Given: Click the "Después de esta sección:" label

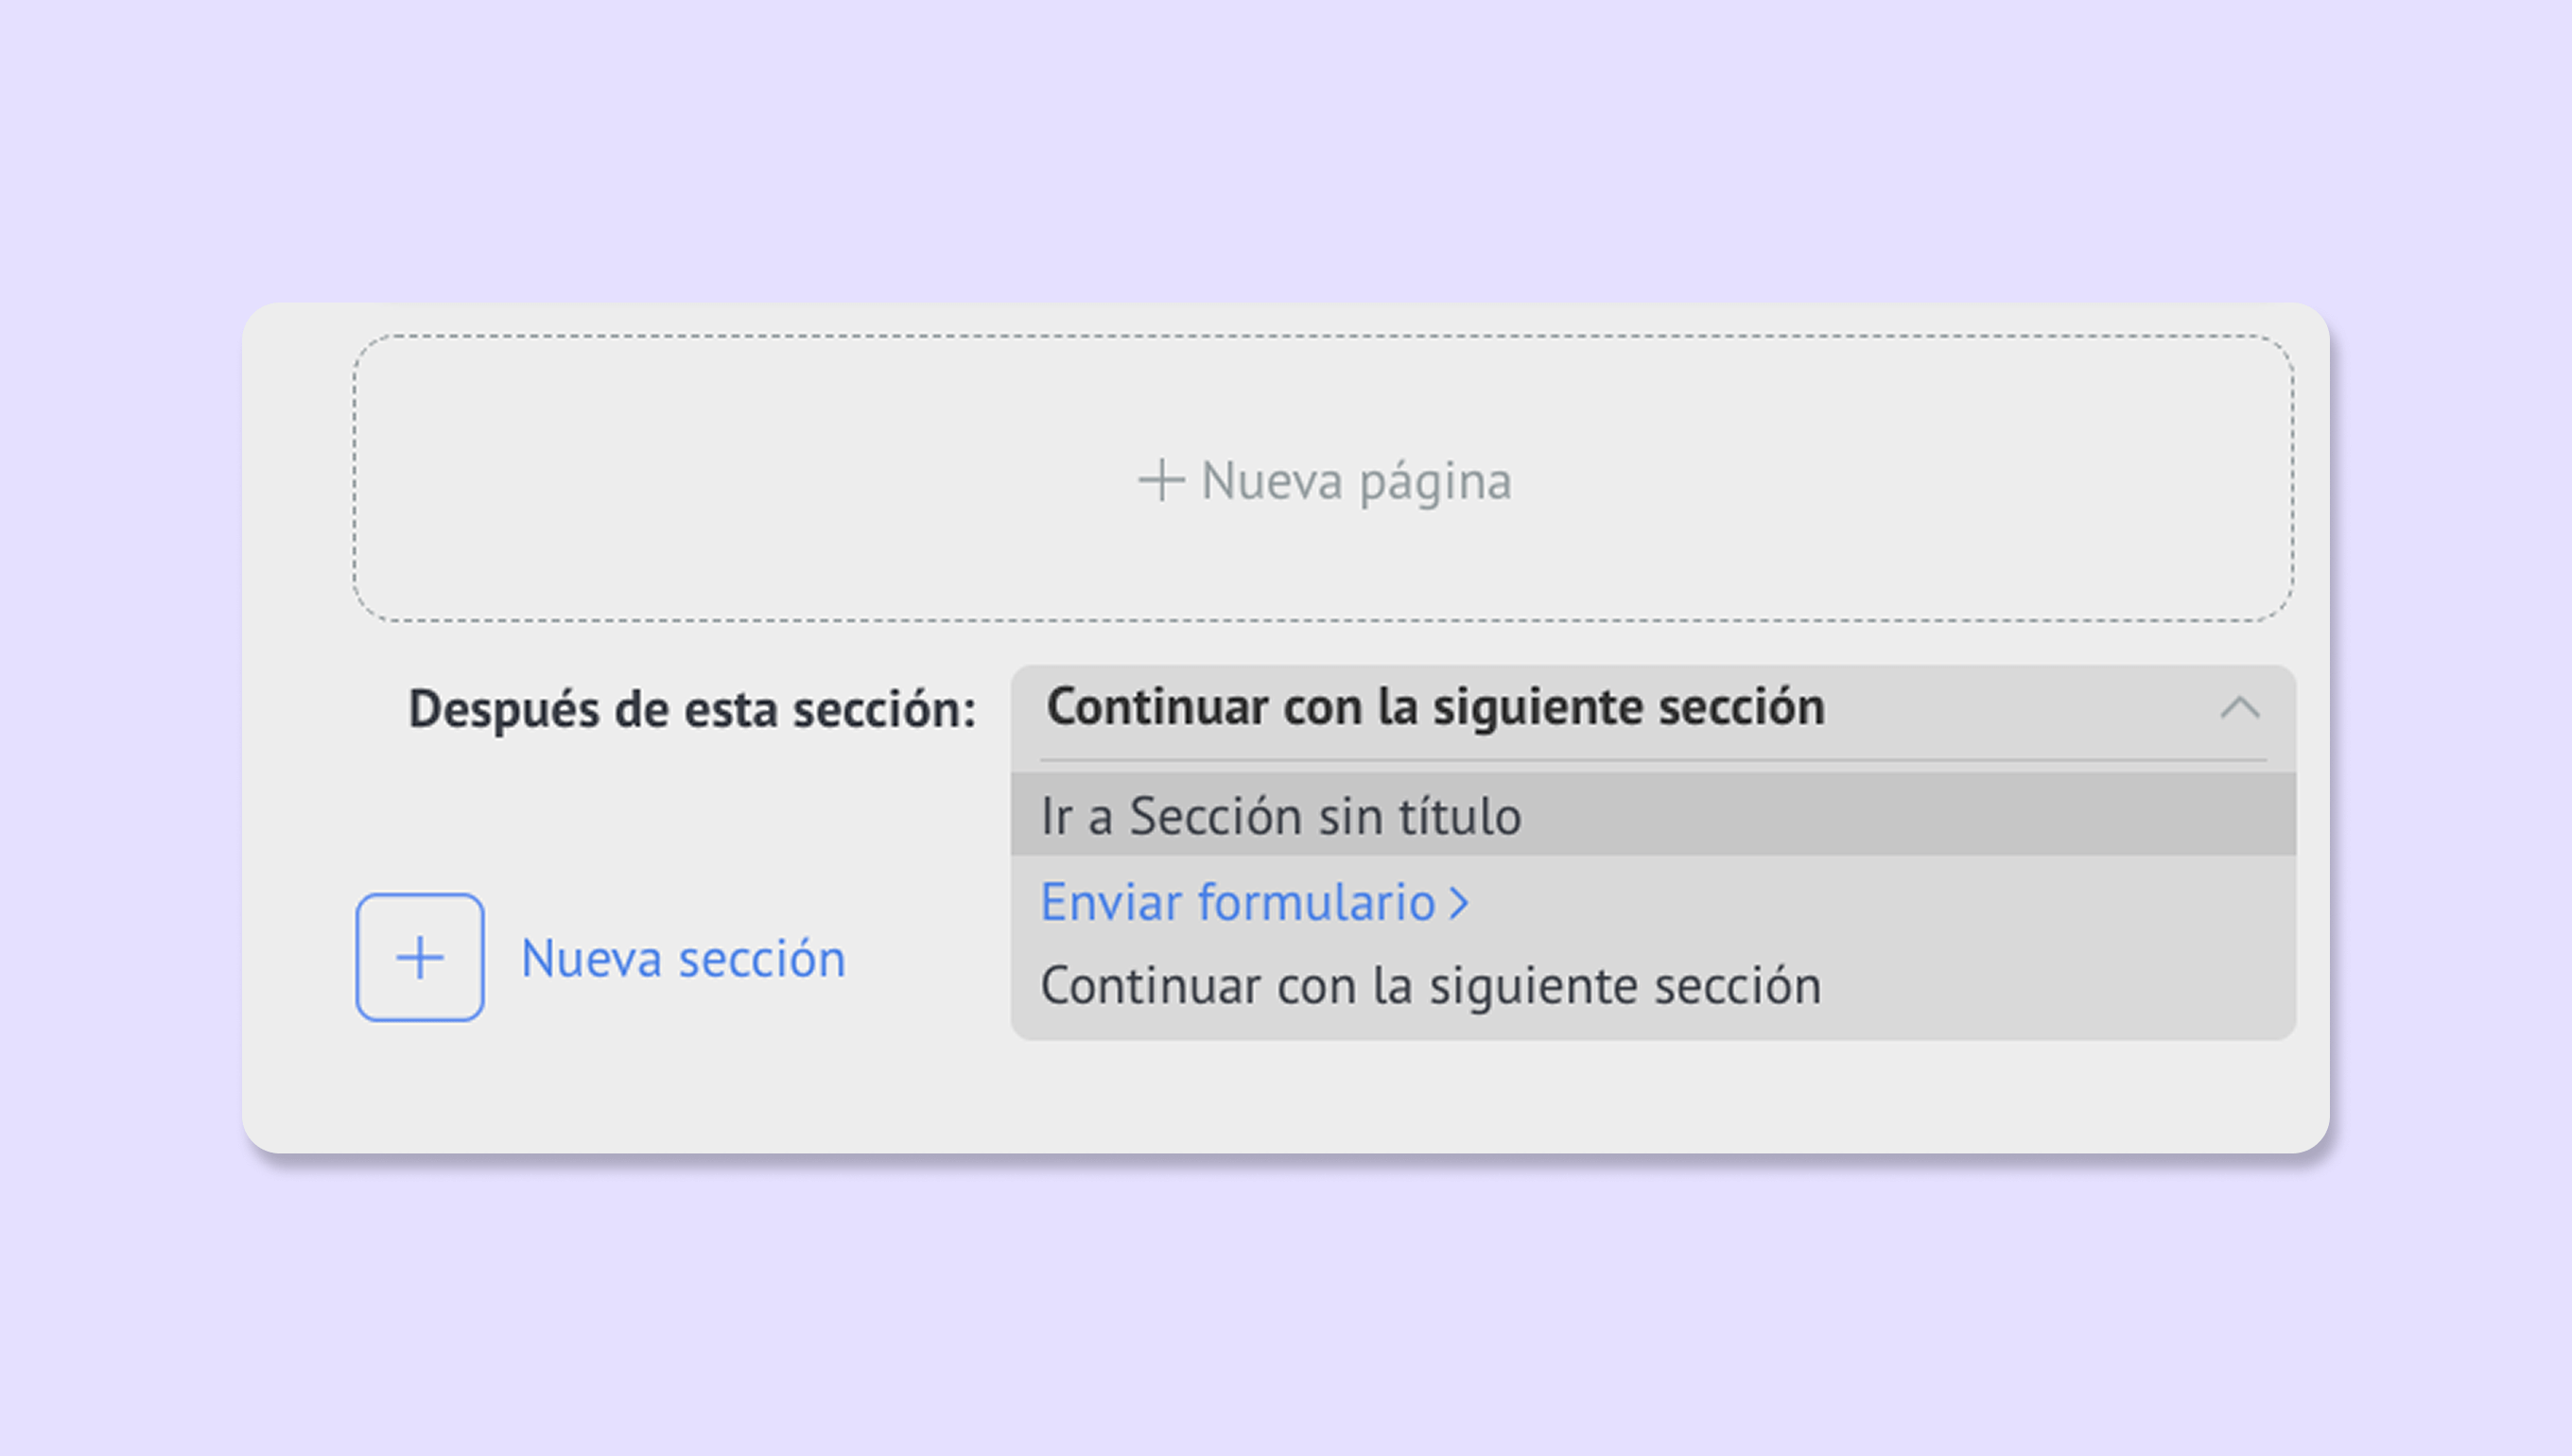Looking at the screenshot, I should (692, 709).
